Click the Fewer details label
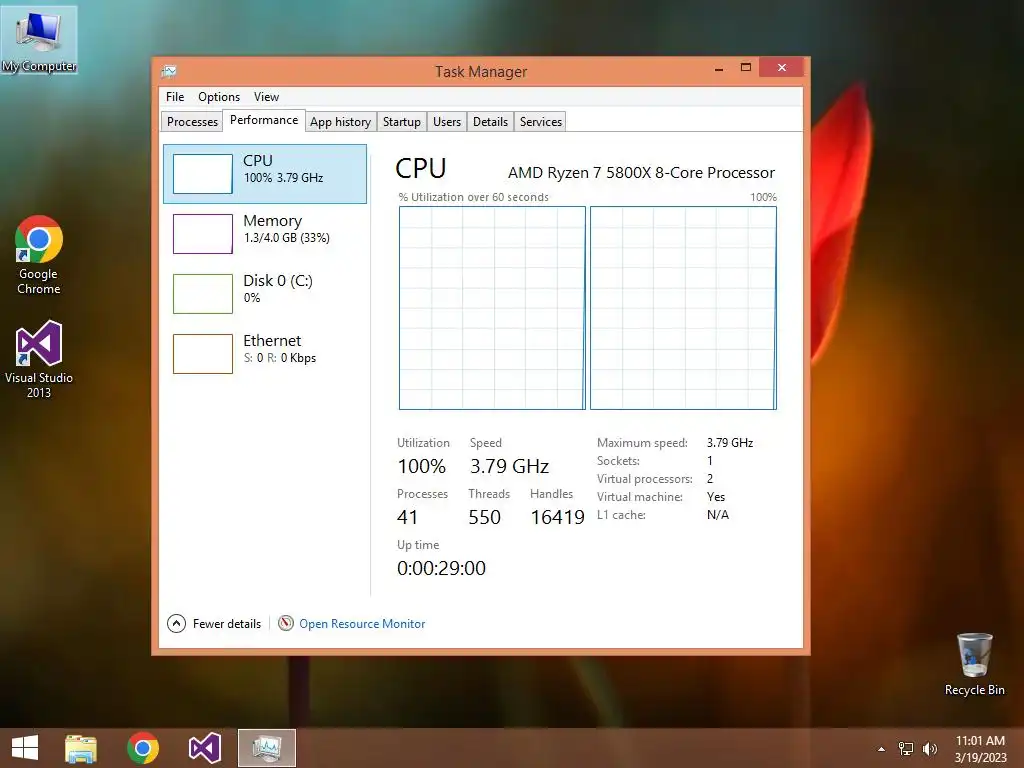 [227, 624]
